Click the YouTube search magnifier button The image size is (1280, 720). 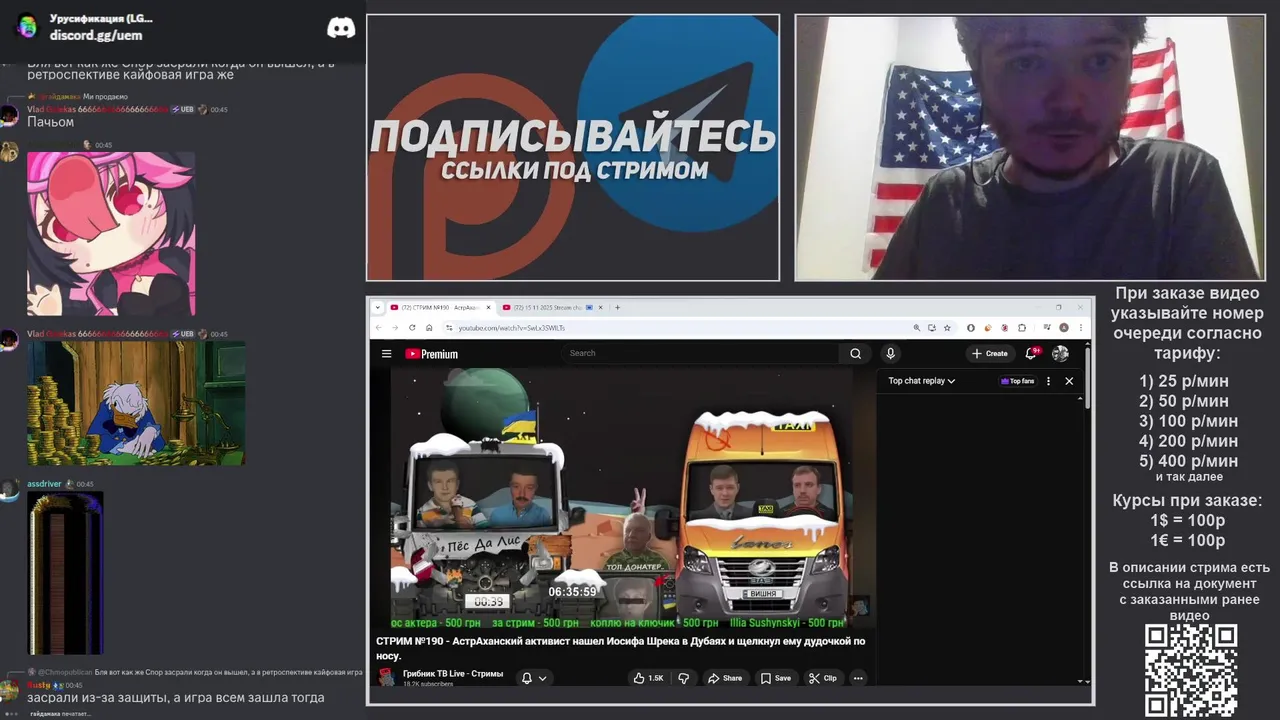[x=855, y=353]
